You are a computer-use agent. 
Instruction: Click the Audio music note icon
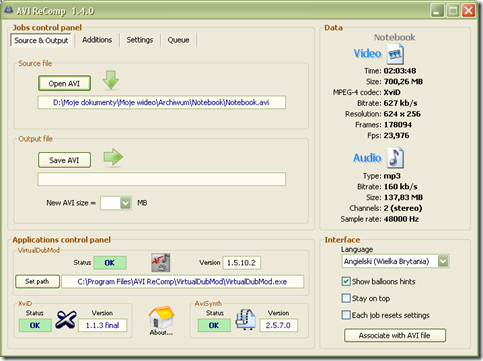pos(395,158)
